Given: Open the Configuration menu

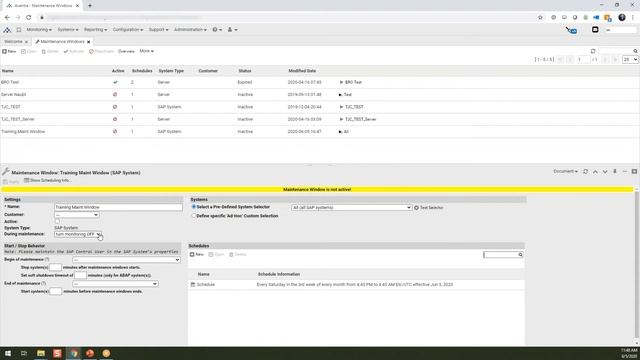Looking at the screenshot, I should tap(128, 30).
